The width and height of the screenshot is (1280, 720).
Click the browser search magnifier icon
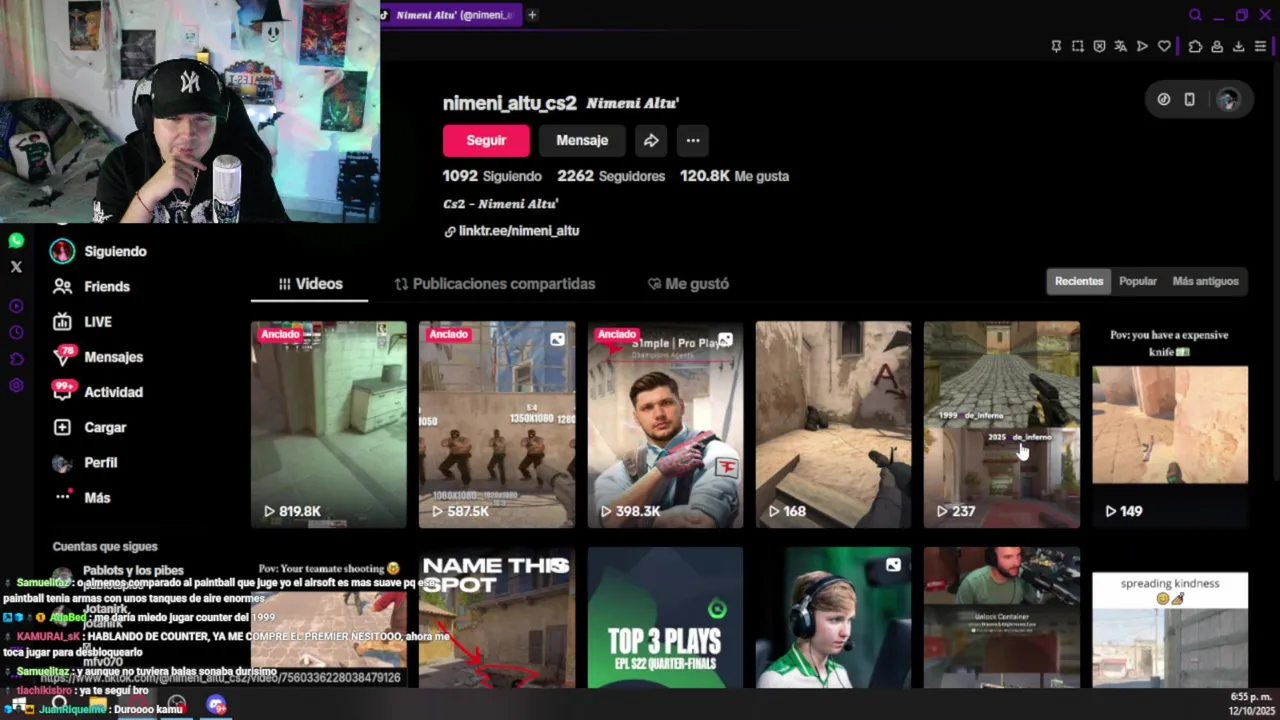1195,15
